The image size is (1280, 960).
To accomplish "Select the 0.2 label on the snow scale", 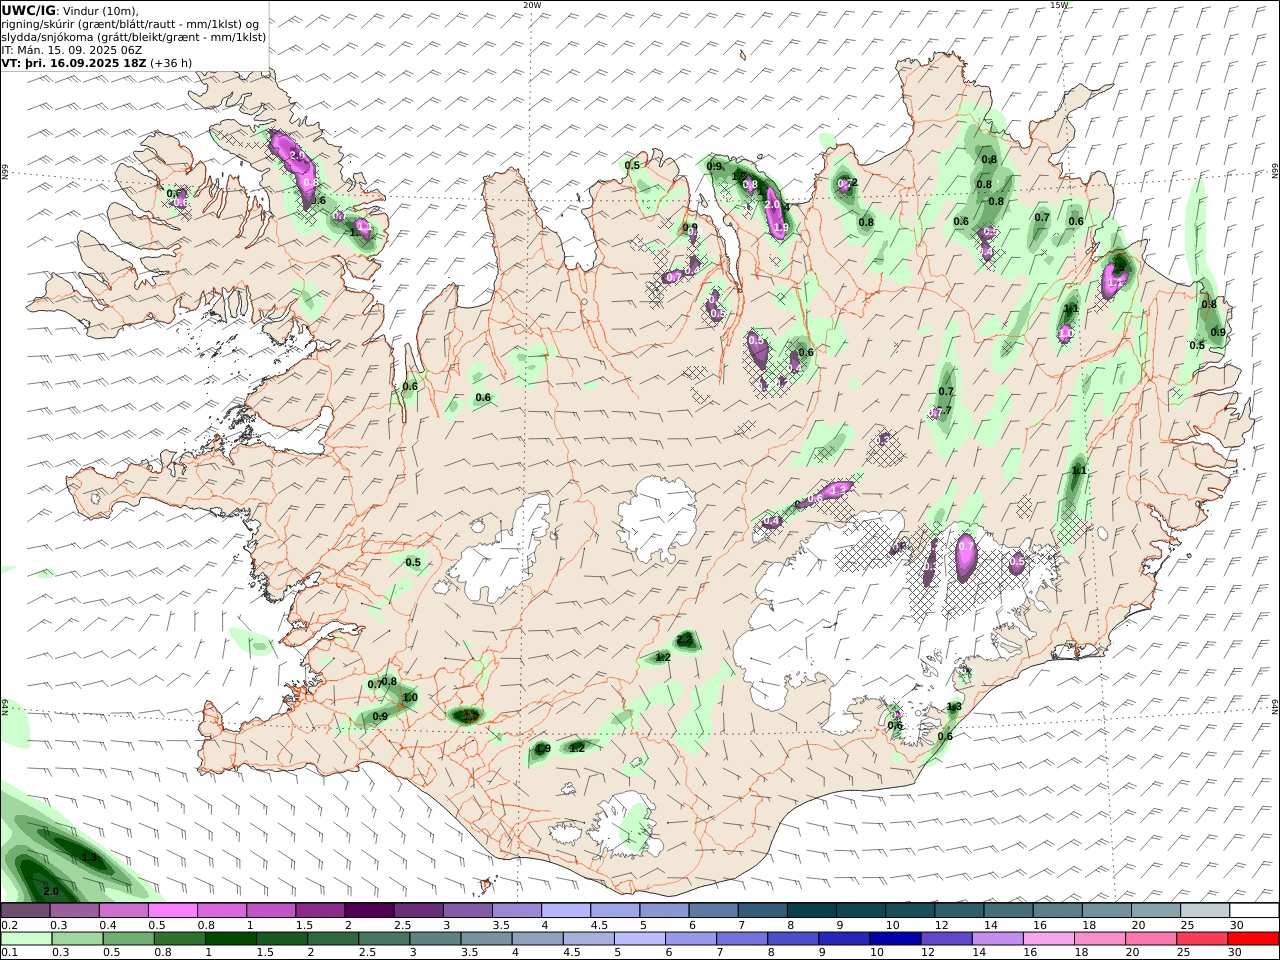I will point(8,925).
